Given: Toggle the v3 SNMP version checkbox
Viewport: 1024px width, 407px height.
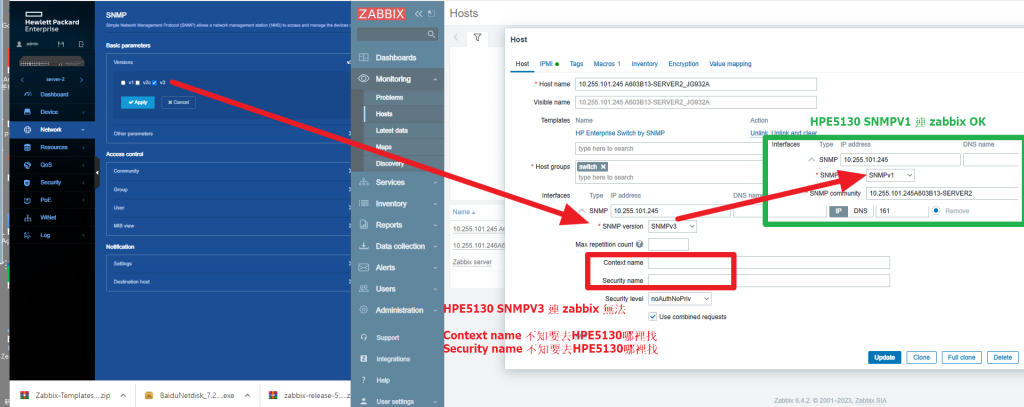Looking at the screenshot, I should point(155,83).
